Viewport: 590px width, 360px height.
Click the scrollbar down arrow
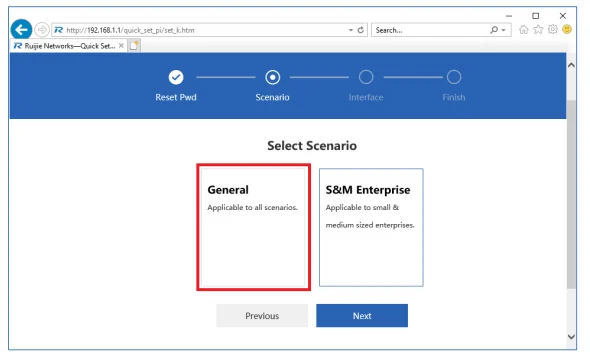click(571, 336)
